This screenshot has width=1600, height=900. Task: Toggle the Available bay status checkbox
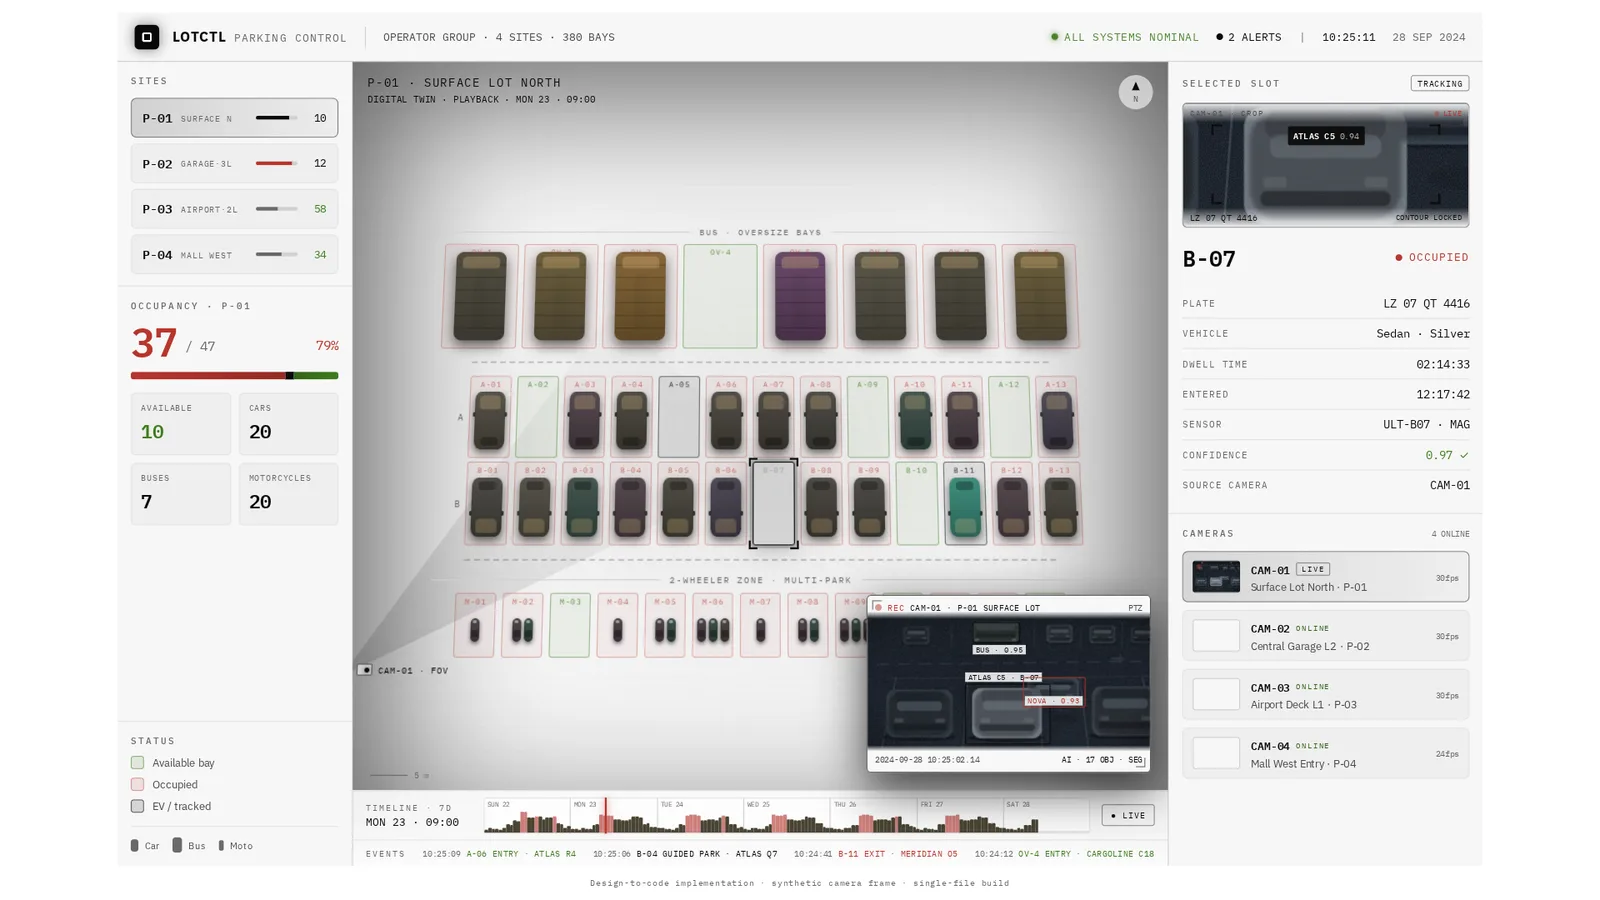137,763
